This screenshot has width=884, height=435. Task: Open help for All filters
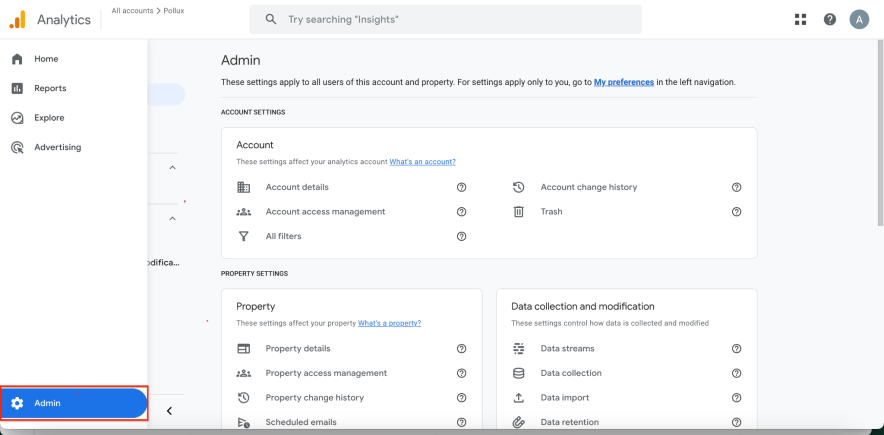461,236
